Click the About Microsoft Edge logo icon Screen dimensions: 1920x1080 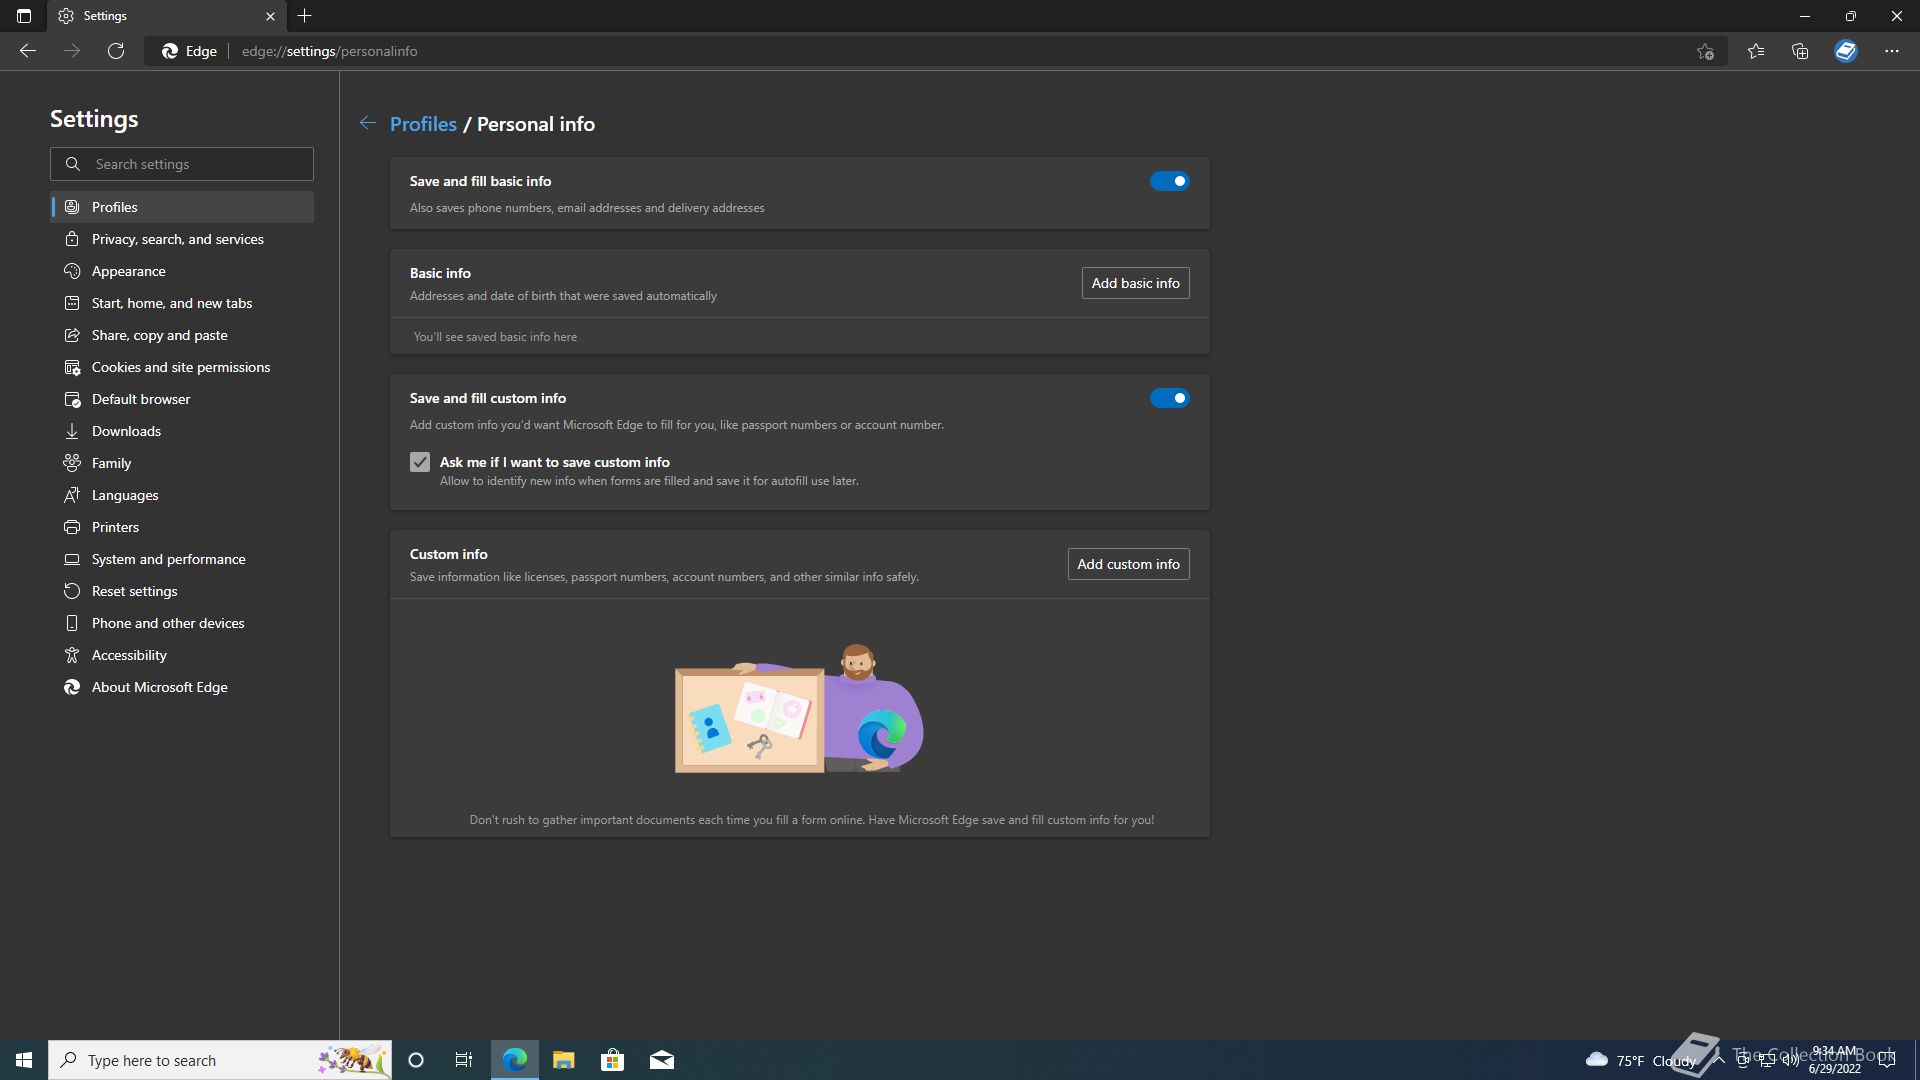[72, 687]
